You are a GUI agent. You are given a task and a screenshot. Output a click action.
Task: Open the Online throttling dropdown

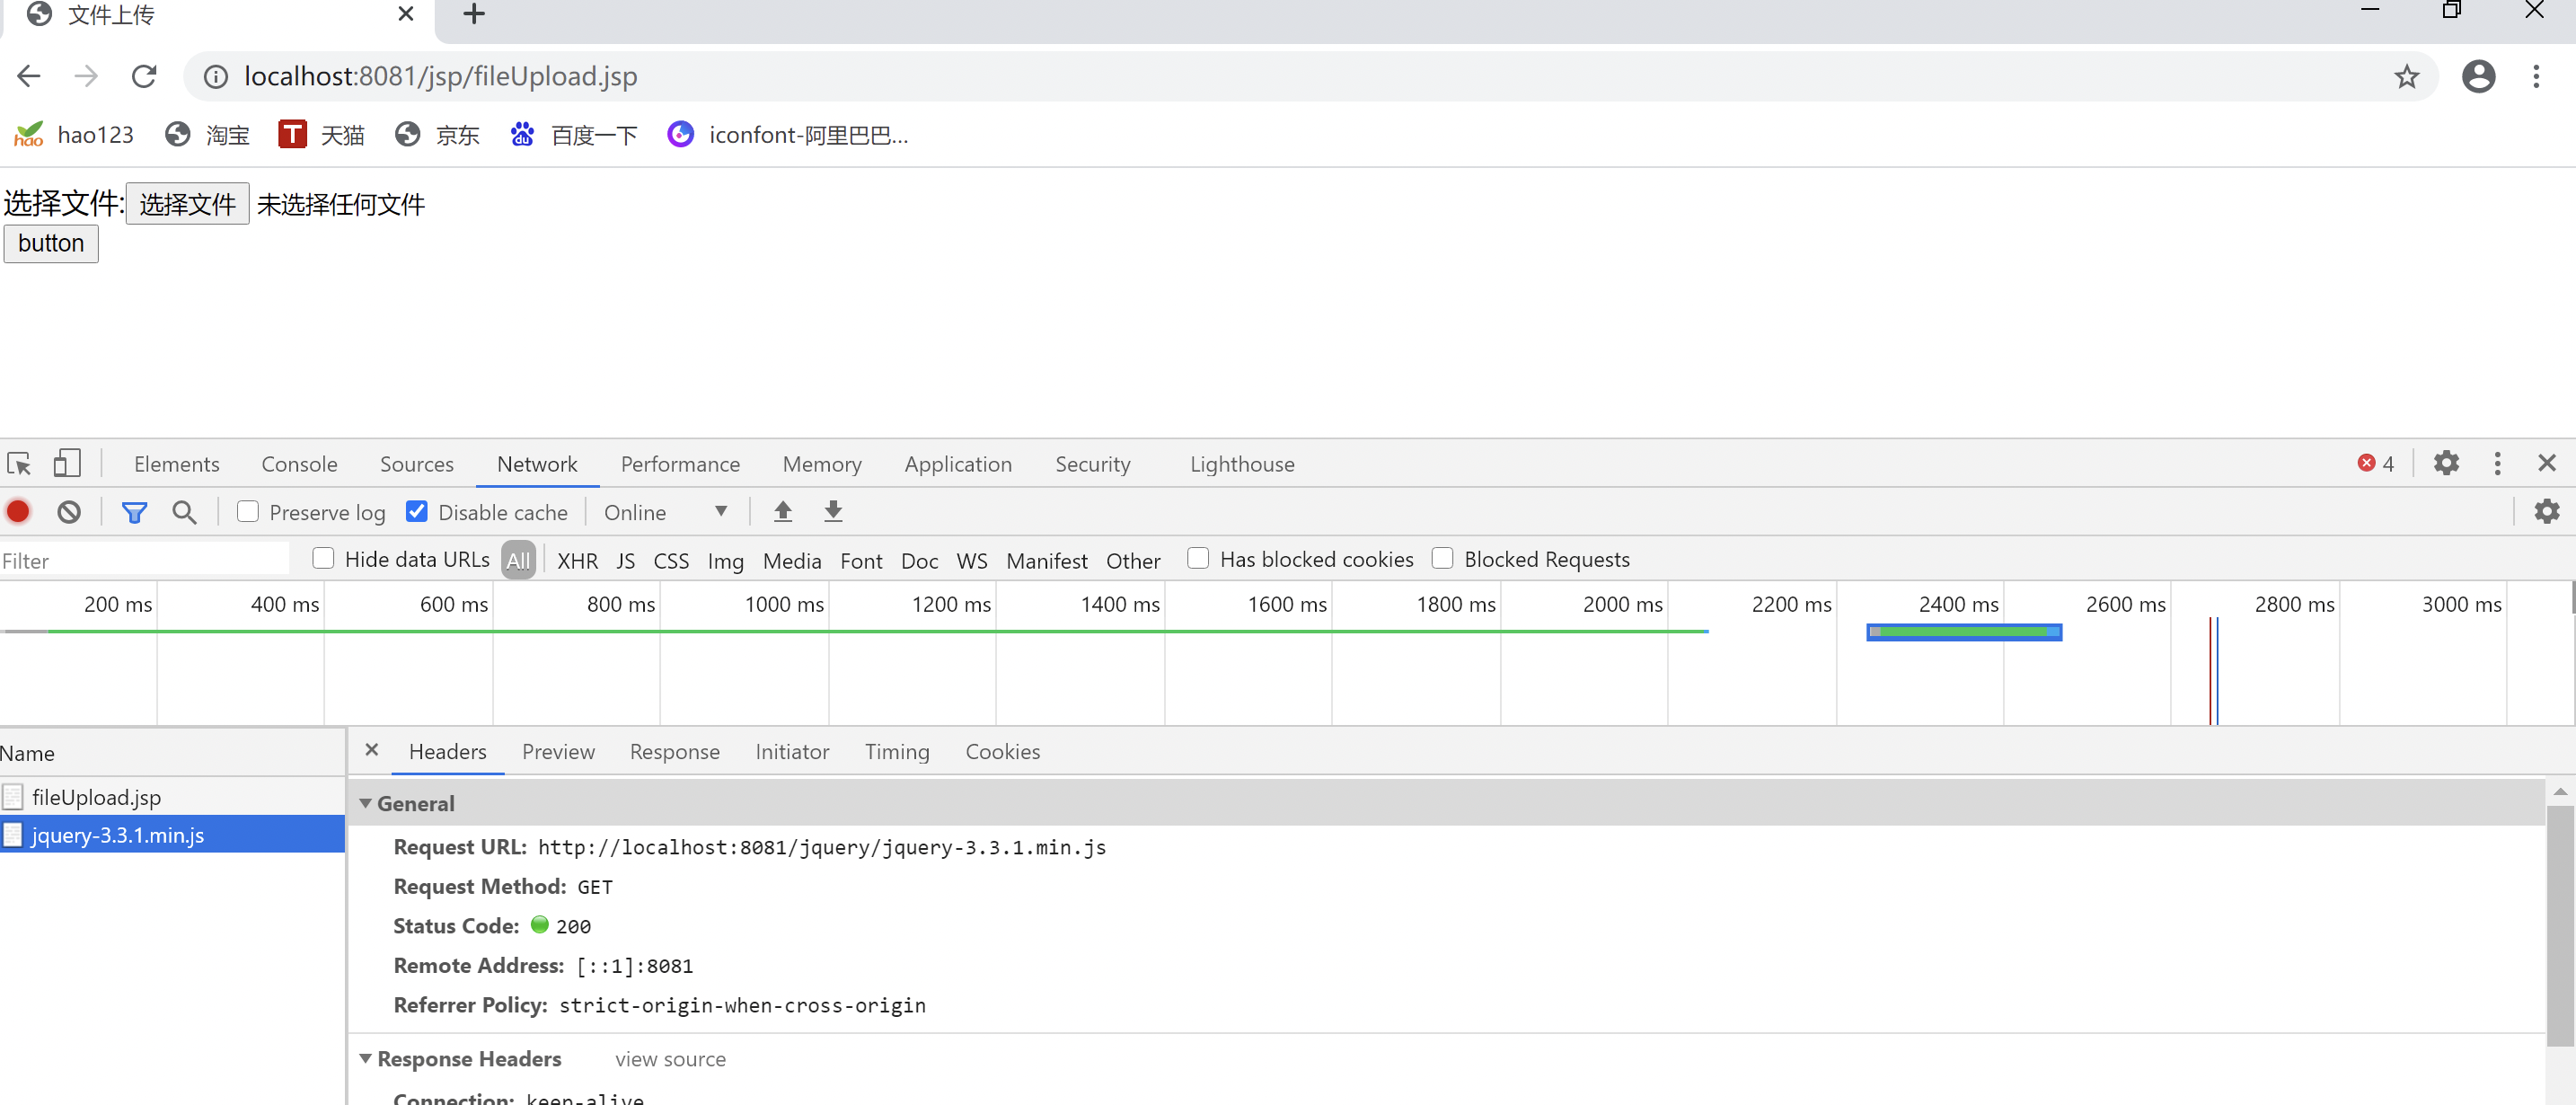665,512
